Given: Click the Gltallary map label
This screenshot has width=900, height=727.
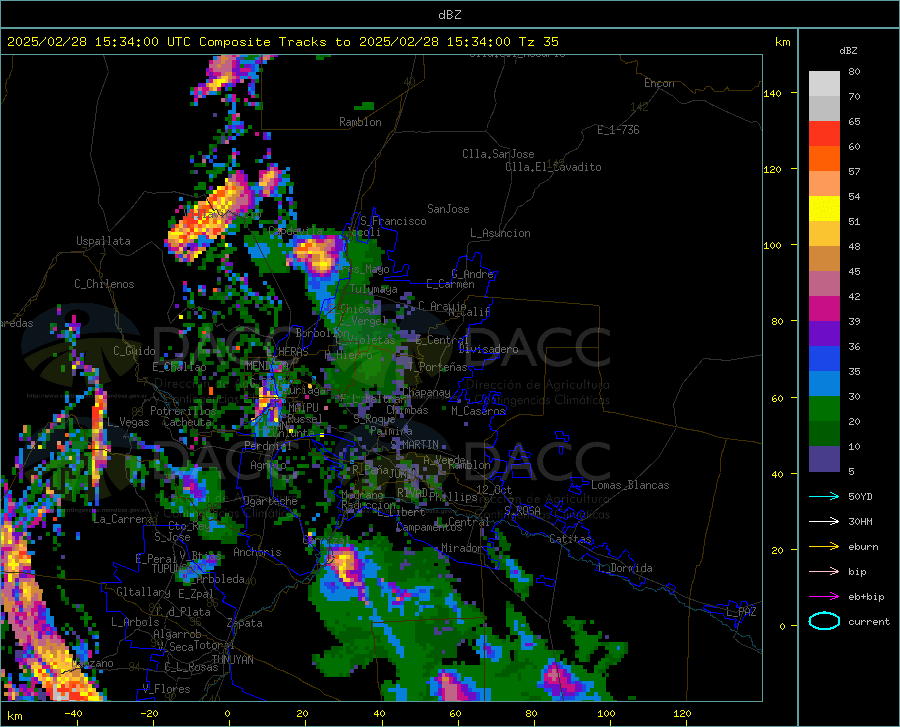Looking at the screenshot, I should tap(143, 592).
